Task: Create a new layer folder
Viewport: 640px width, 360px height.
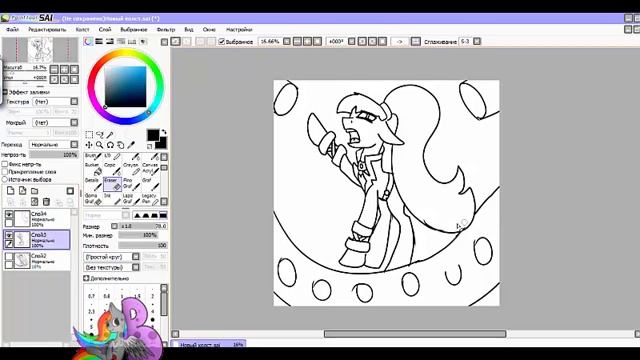Action: pyautogui.click(x=35, y=191)
